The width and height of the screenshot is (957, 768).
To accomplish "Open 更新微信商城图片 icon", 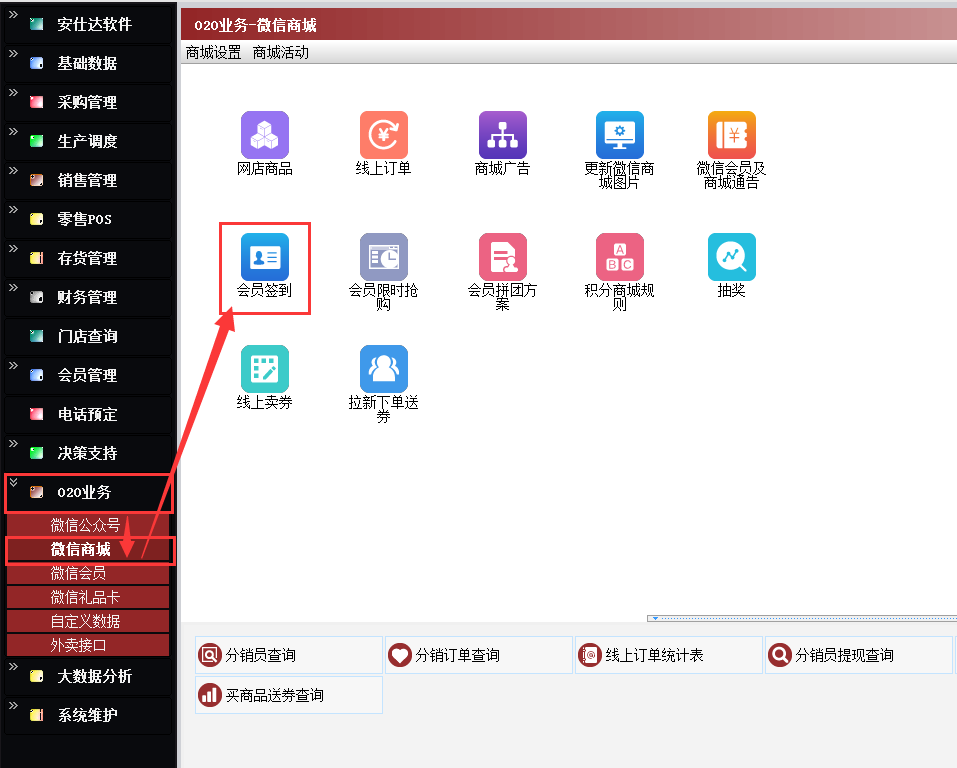I will [619, 135].
